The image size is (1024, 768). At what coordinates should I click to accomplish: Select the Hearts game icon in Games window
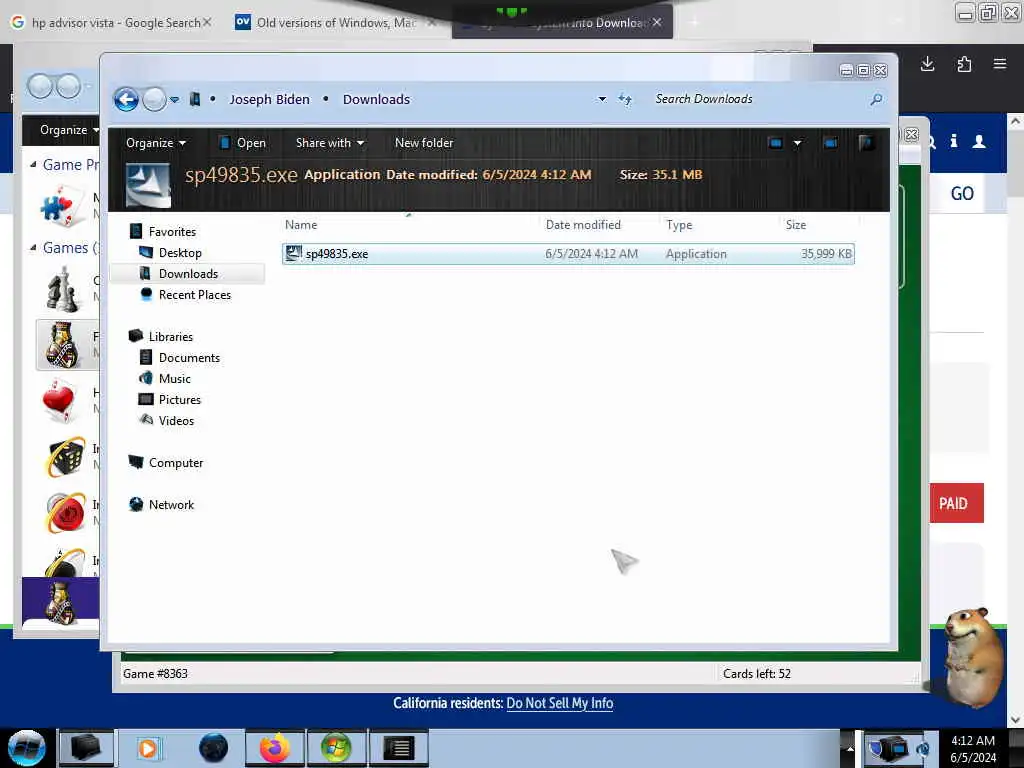tap(60, 400)
